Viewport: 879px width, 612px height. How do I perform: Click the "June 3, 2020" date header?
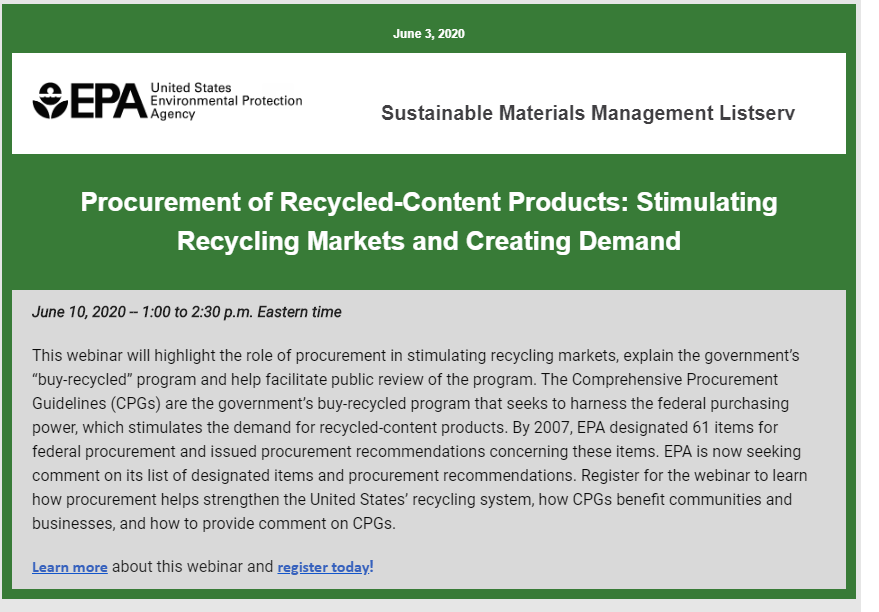coord(429,34)
